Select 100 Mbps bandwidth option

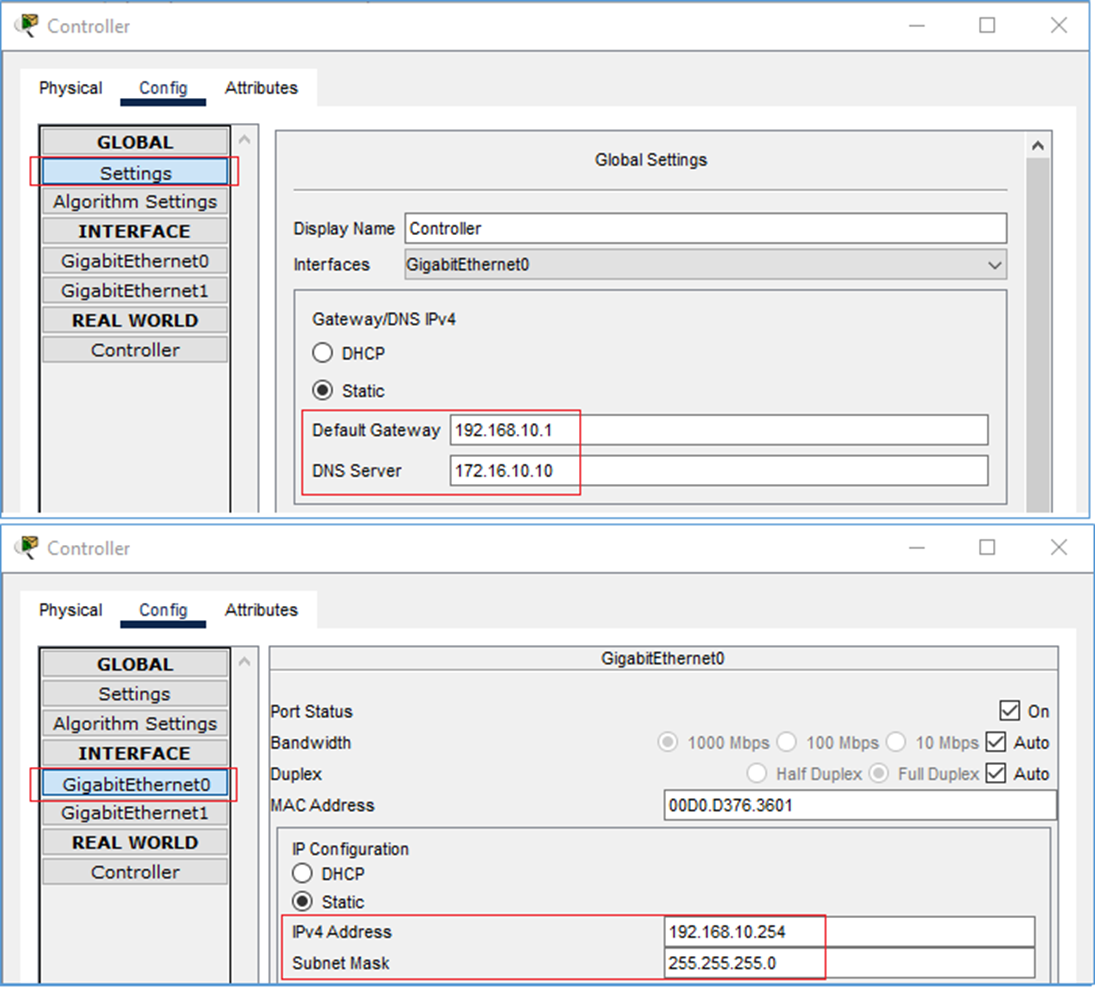[788, 742]
